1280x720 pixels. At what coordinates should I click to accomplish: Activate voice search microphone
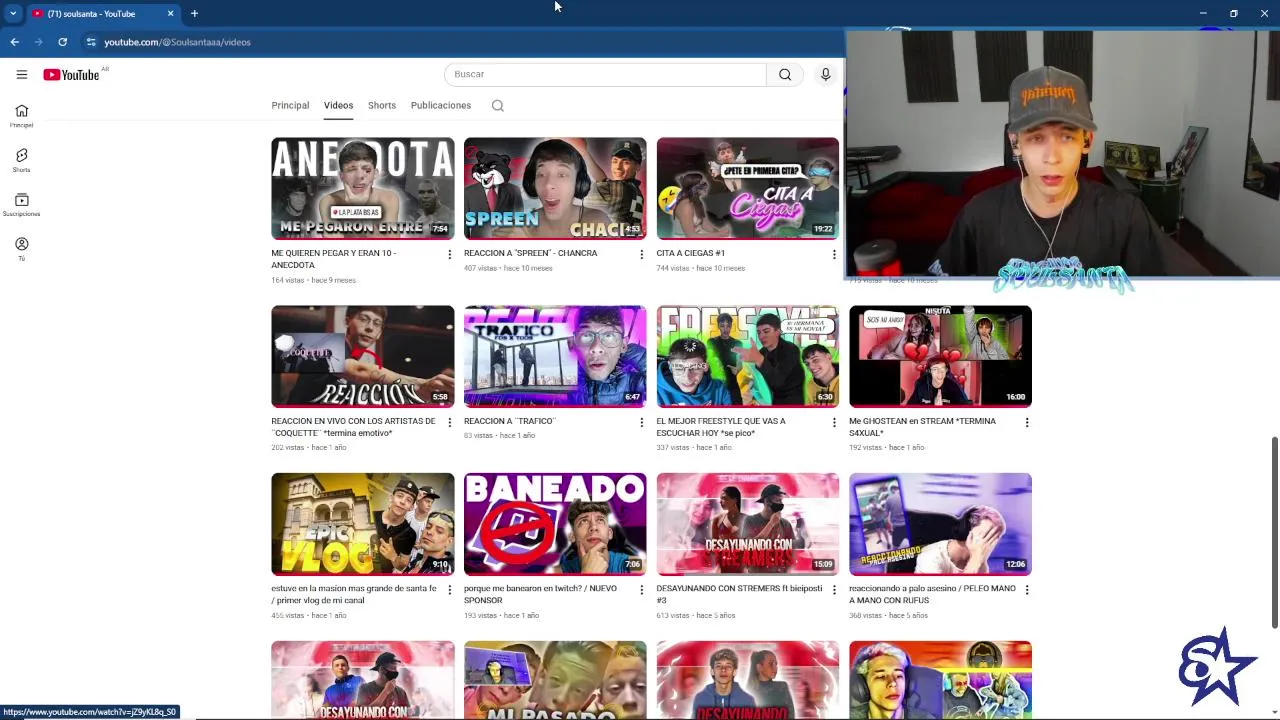825,74
